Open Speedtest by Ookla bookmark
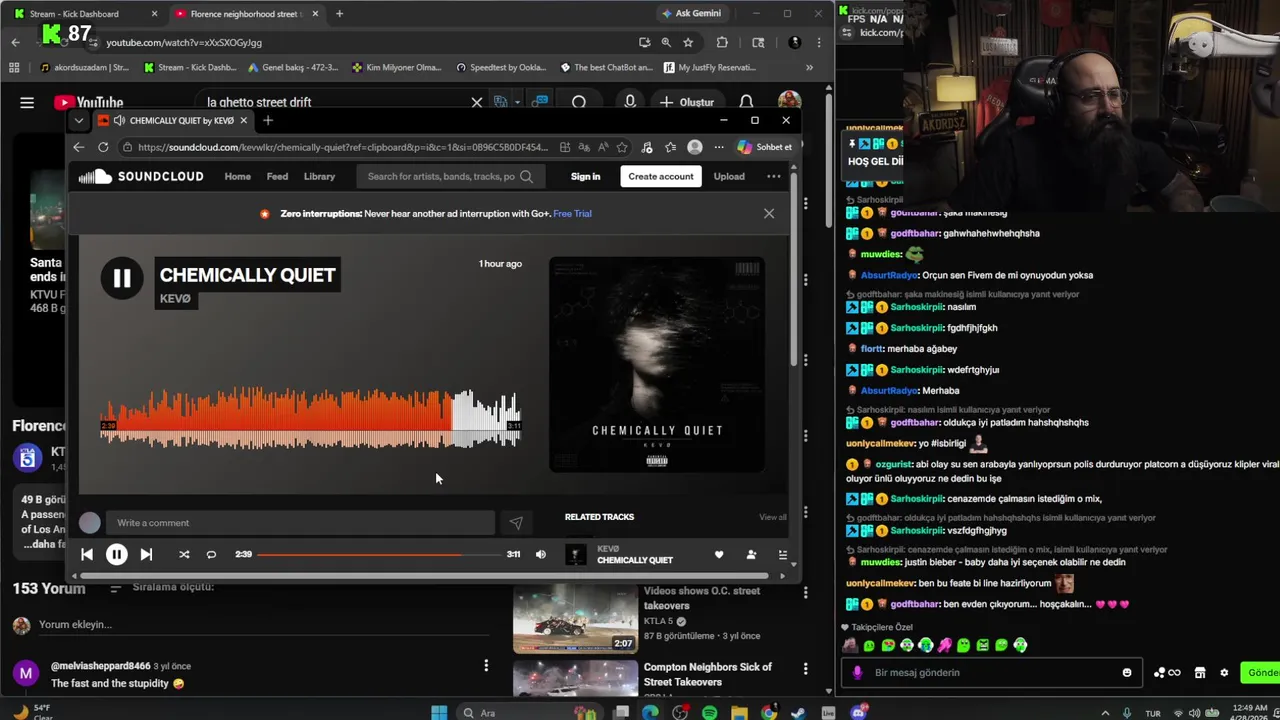The width and height of the screenshot is (1280, 720). coord(501,68)
